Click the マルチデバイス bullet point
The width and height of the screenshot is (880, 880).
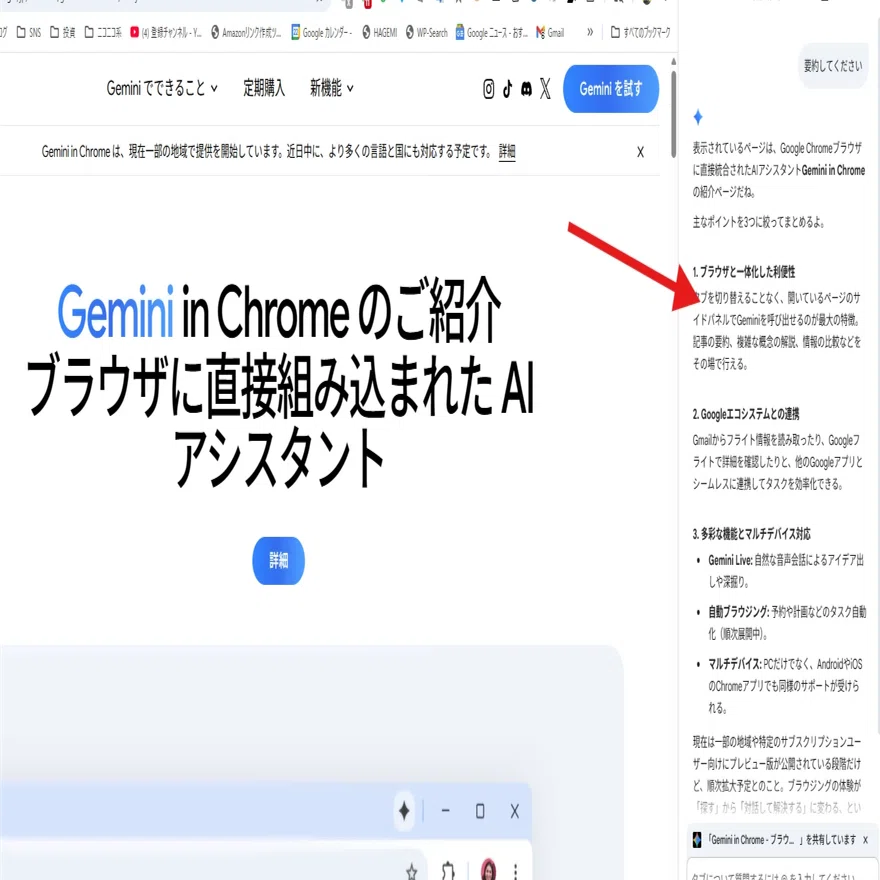click(x=786, y=686)
